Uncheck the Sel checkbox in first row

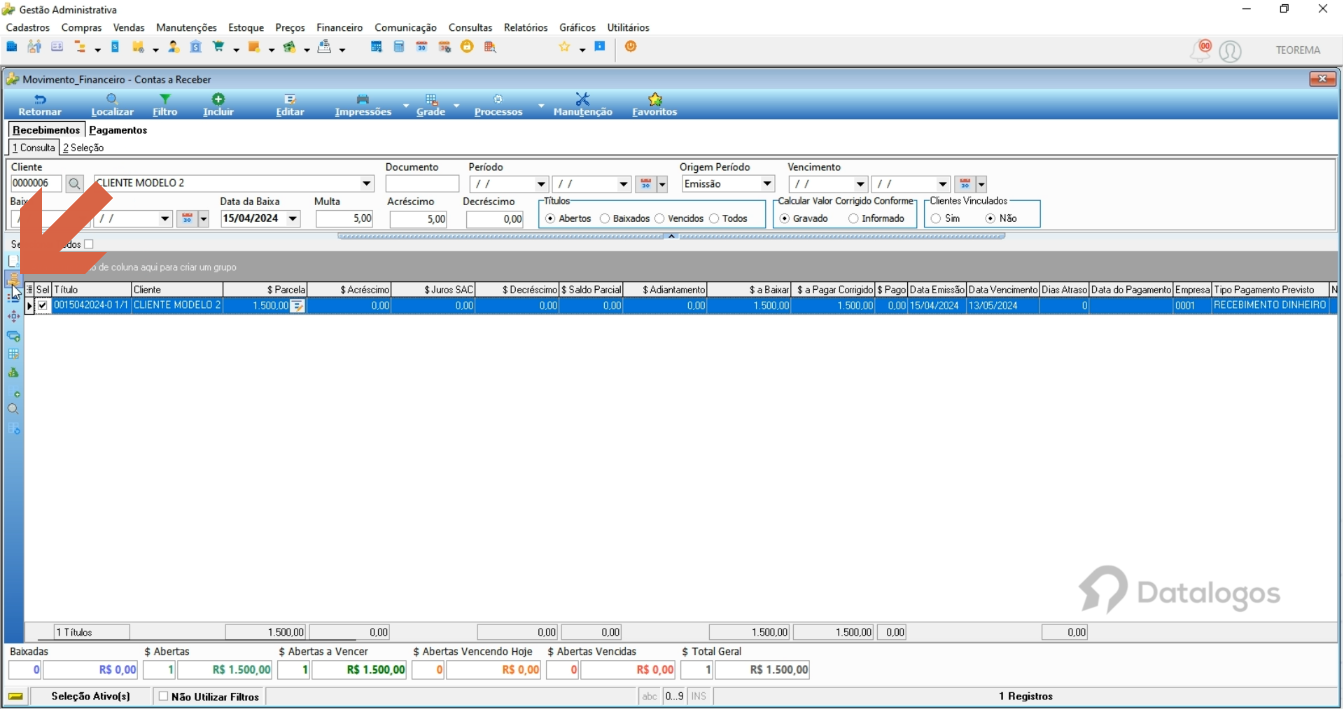point(43,306)
